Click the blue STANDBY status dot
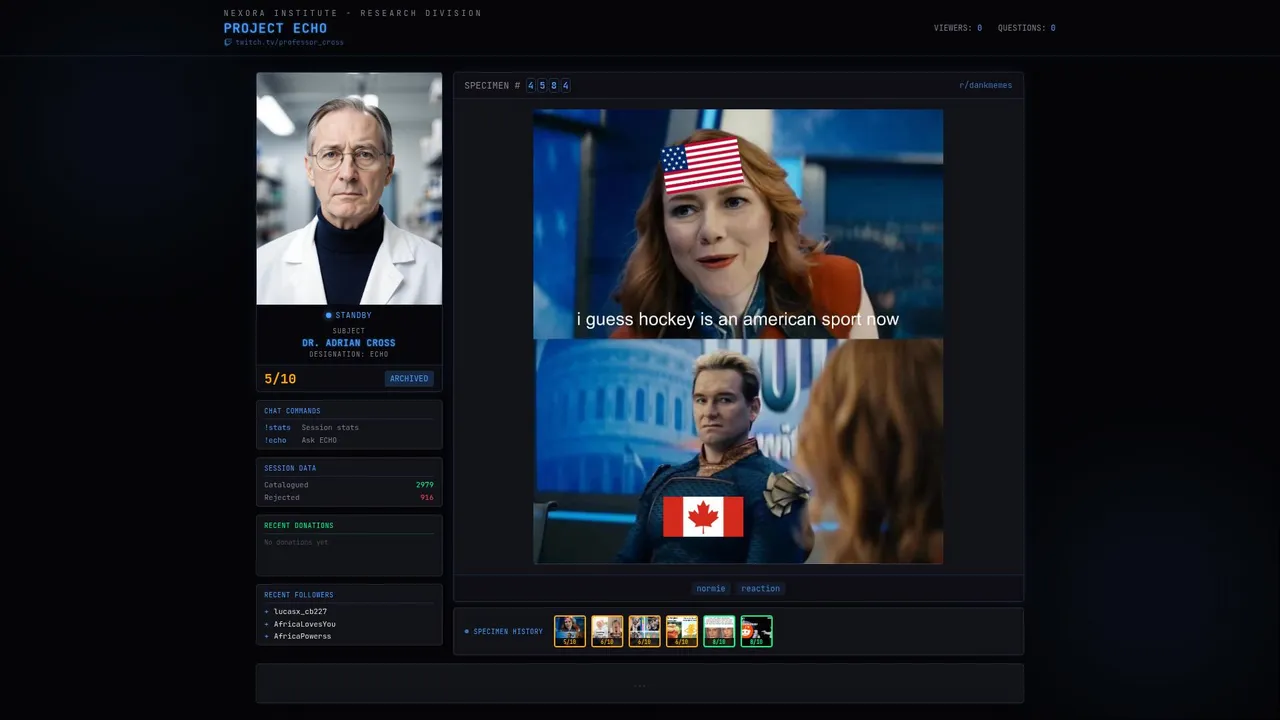 click(328, 316)
